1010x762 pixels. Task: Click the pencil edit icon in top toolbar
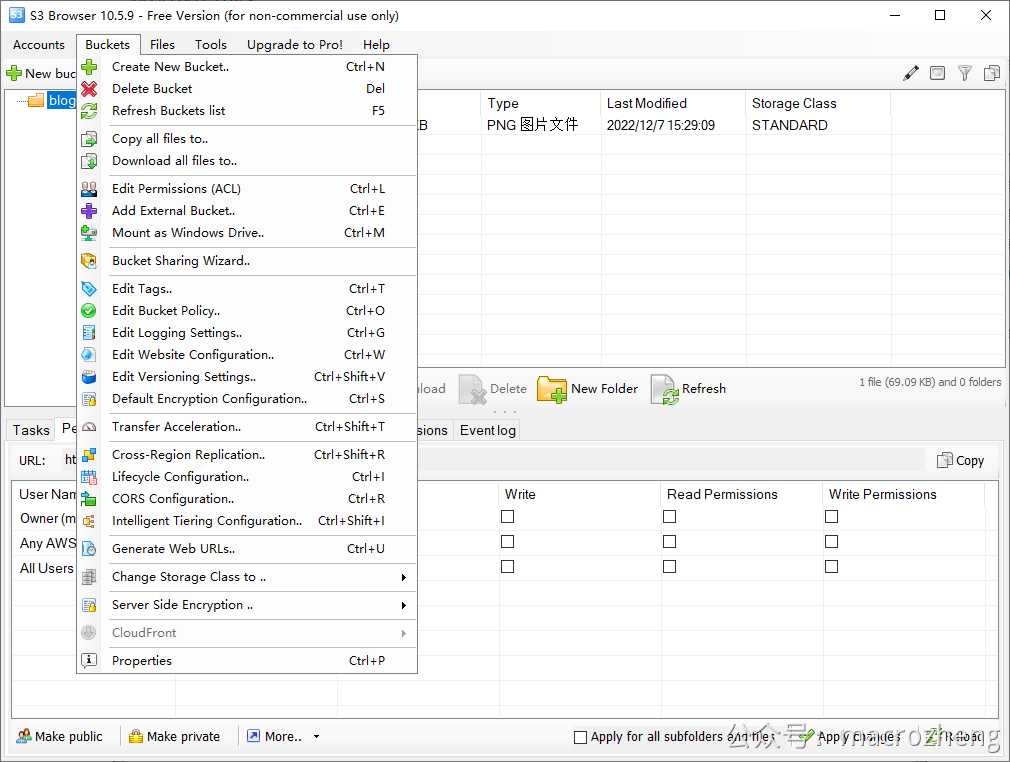(911, 73)
